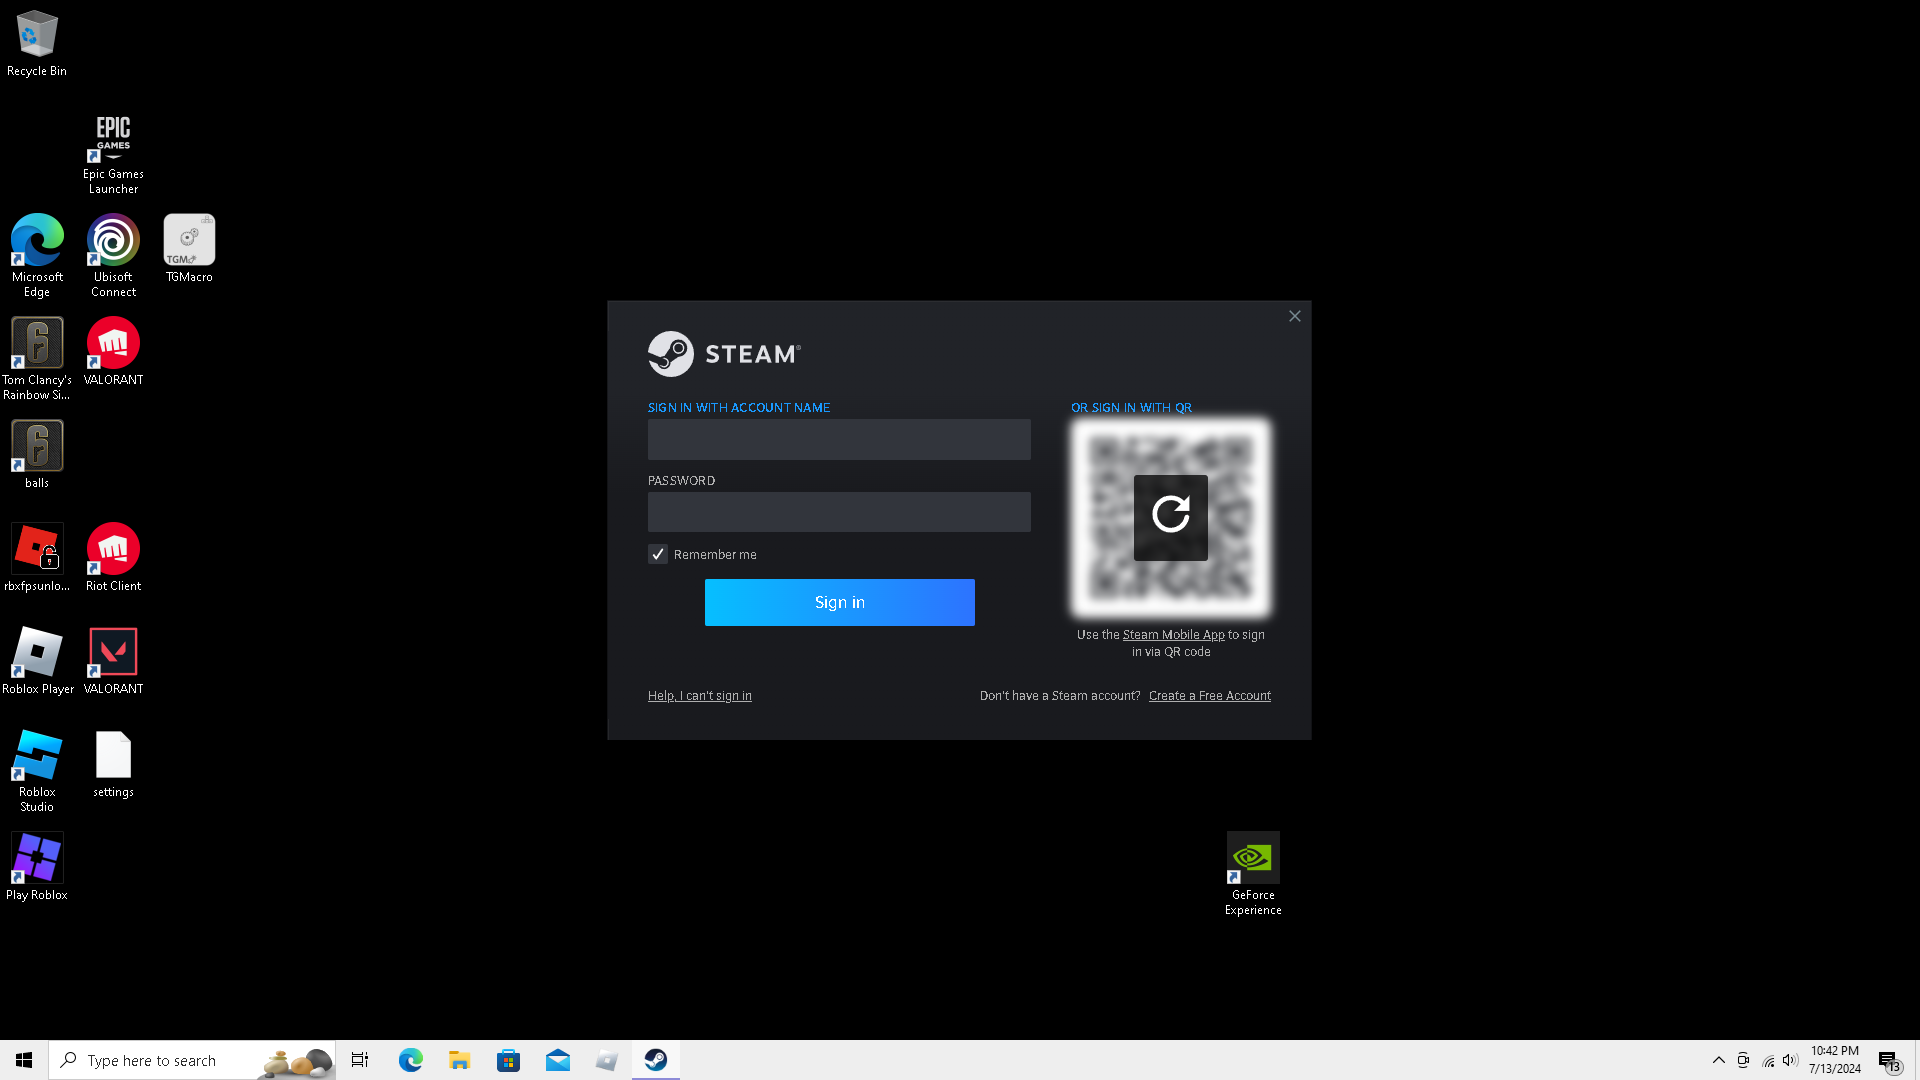This screenshot has width=1920, height=1080.
Task: Open the Windows Start menu
Action: pos(24,1060)
